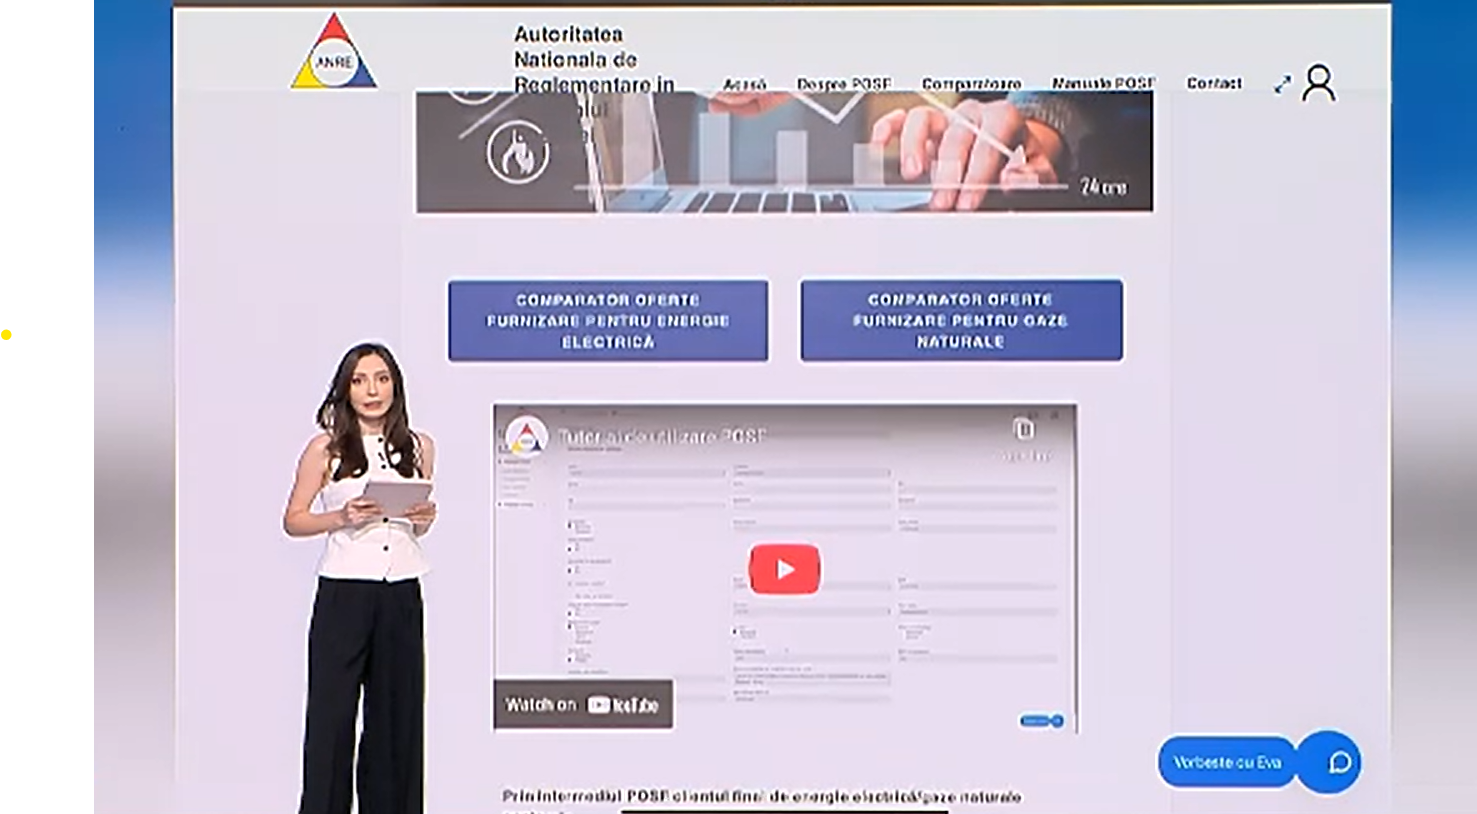The image size is (1477, 814).
Task: Click the Tutorial de utilizare POSF title
Action: pyautogui.click(x=662, y=437)
